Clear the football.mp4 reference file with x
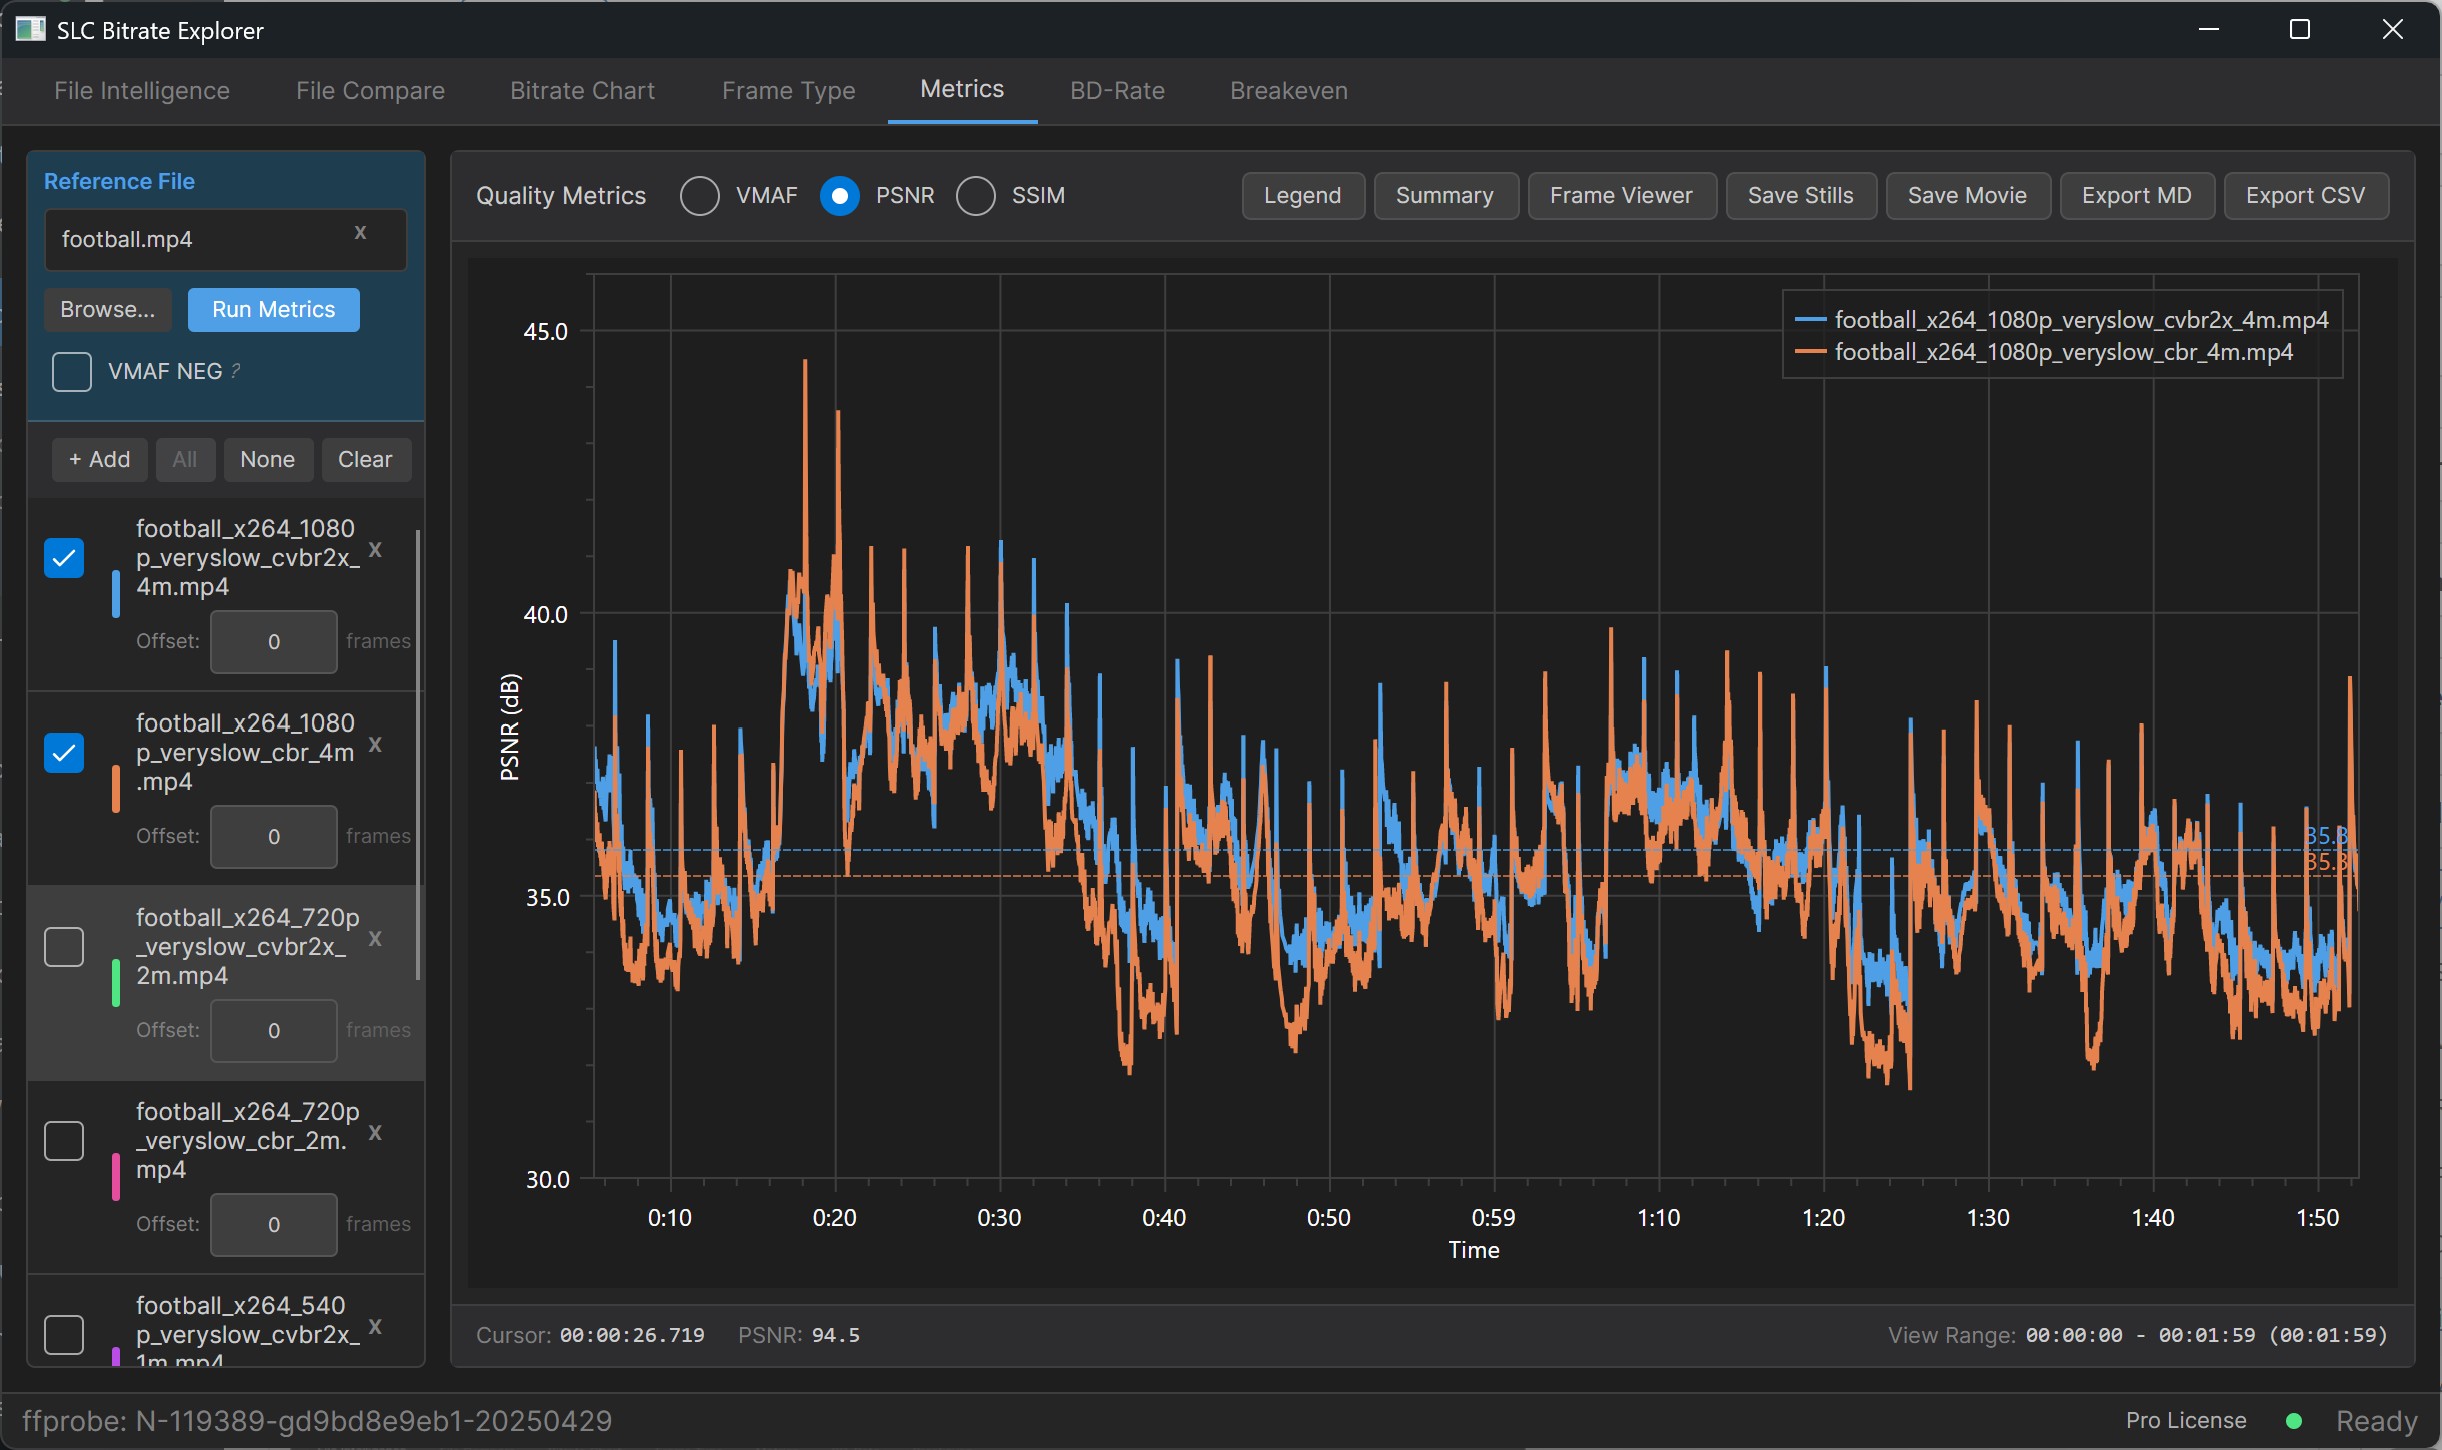2442x1450 pixels. pyautogui.click(x=360, y=232)
